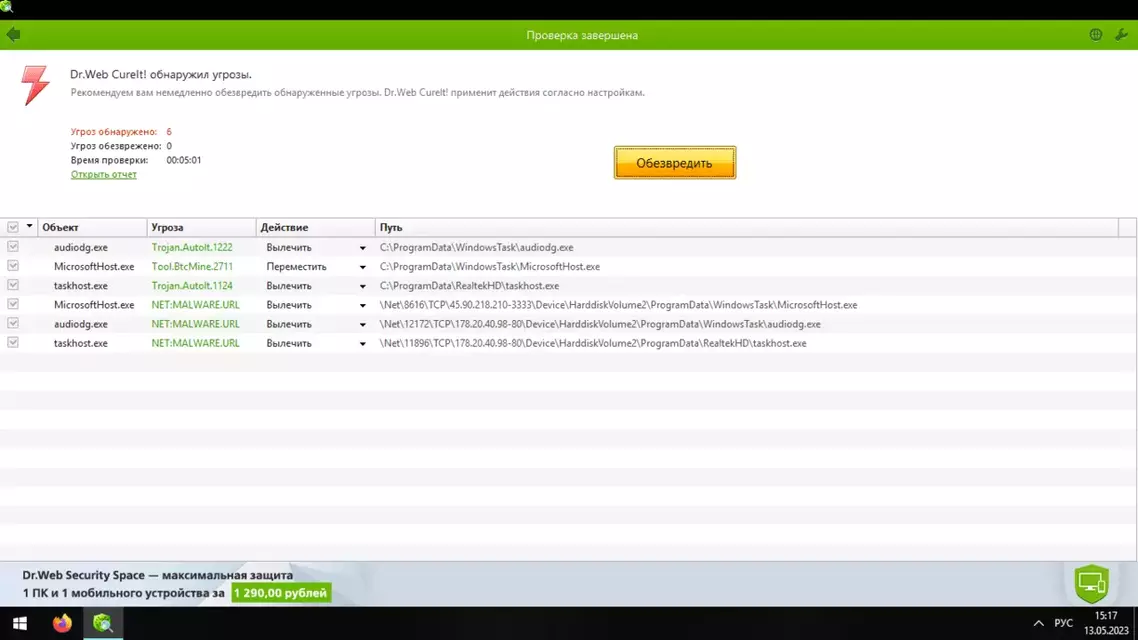The width and height of the screenshot is (1138, 640).
Task: Click the Обезвредить button
Action: pos(674,163)
